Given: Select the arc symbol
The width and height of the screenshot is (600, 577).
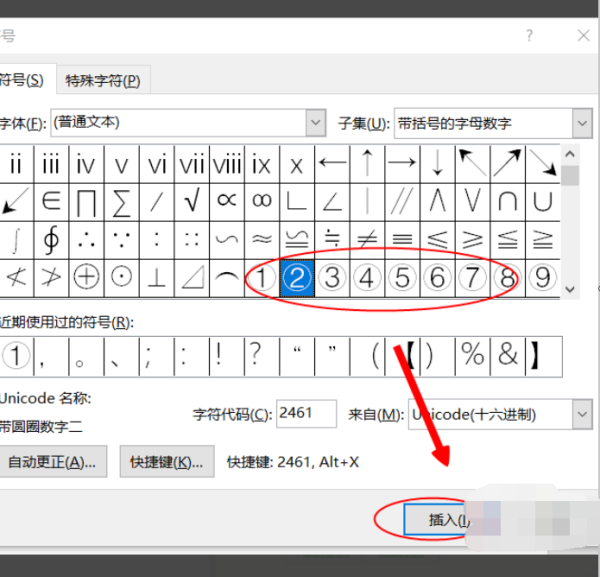Looking at the screenshot, I should 227,278.
